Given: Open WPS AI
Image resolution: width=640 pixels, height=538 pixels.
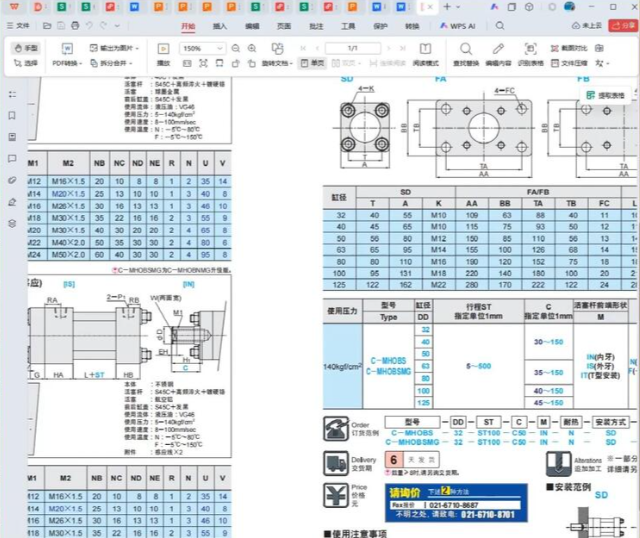Looking at the screenshot, I should click(x=458, y=26).
